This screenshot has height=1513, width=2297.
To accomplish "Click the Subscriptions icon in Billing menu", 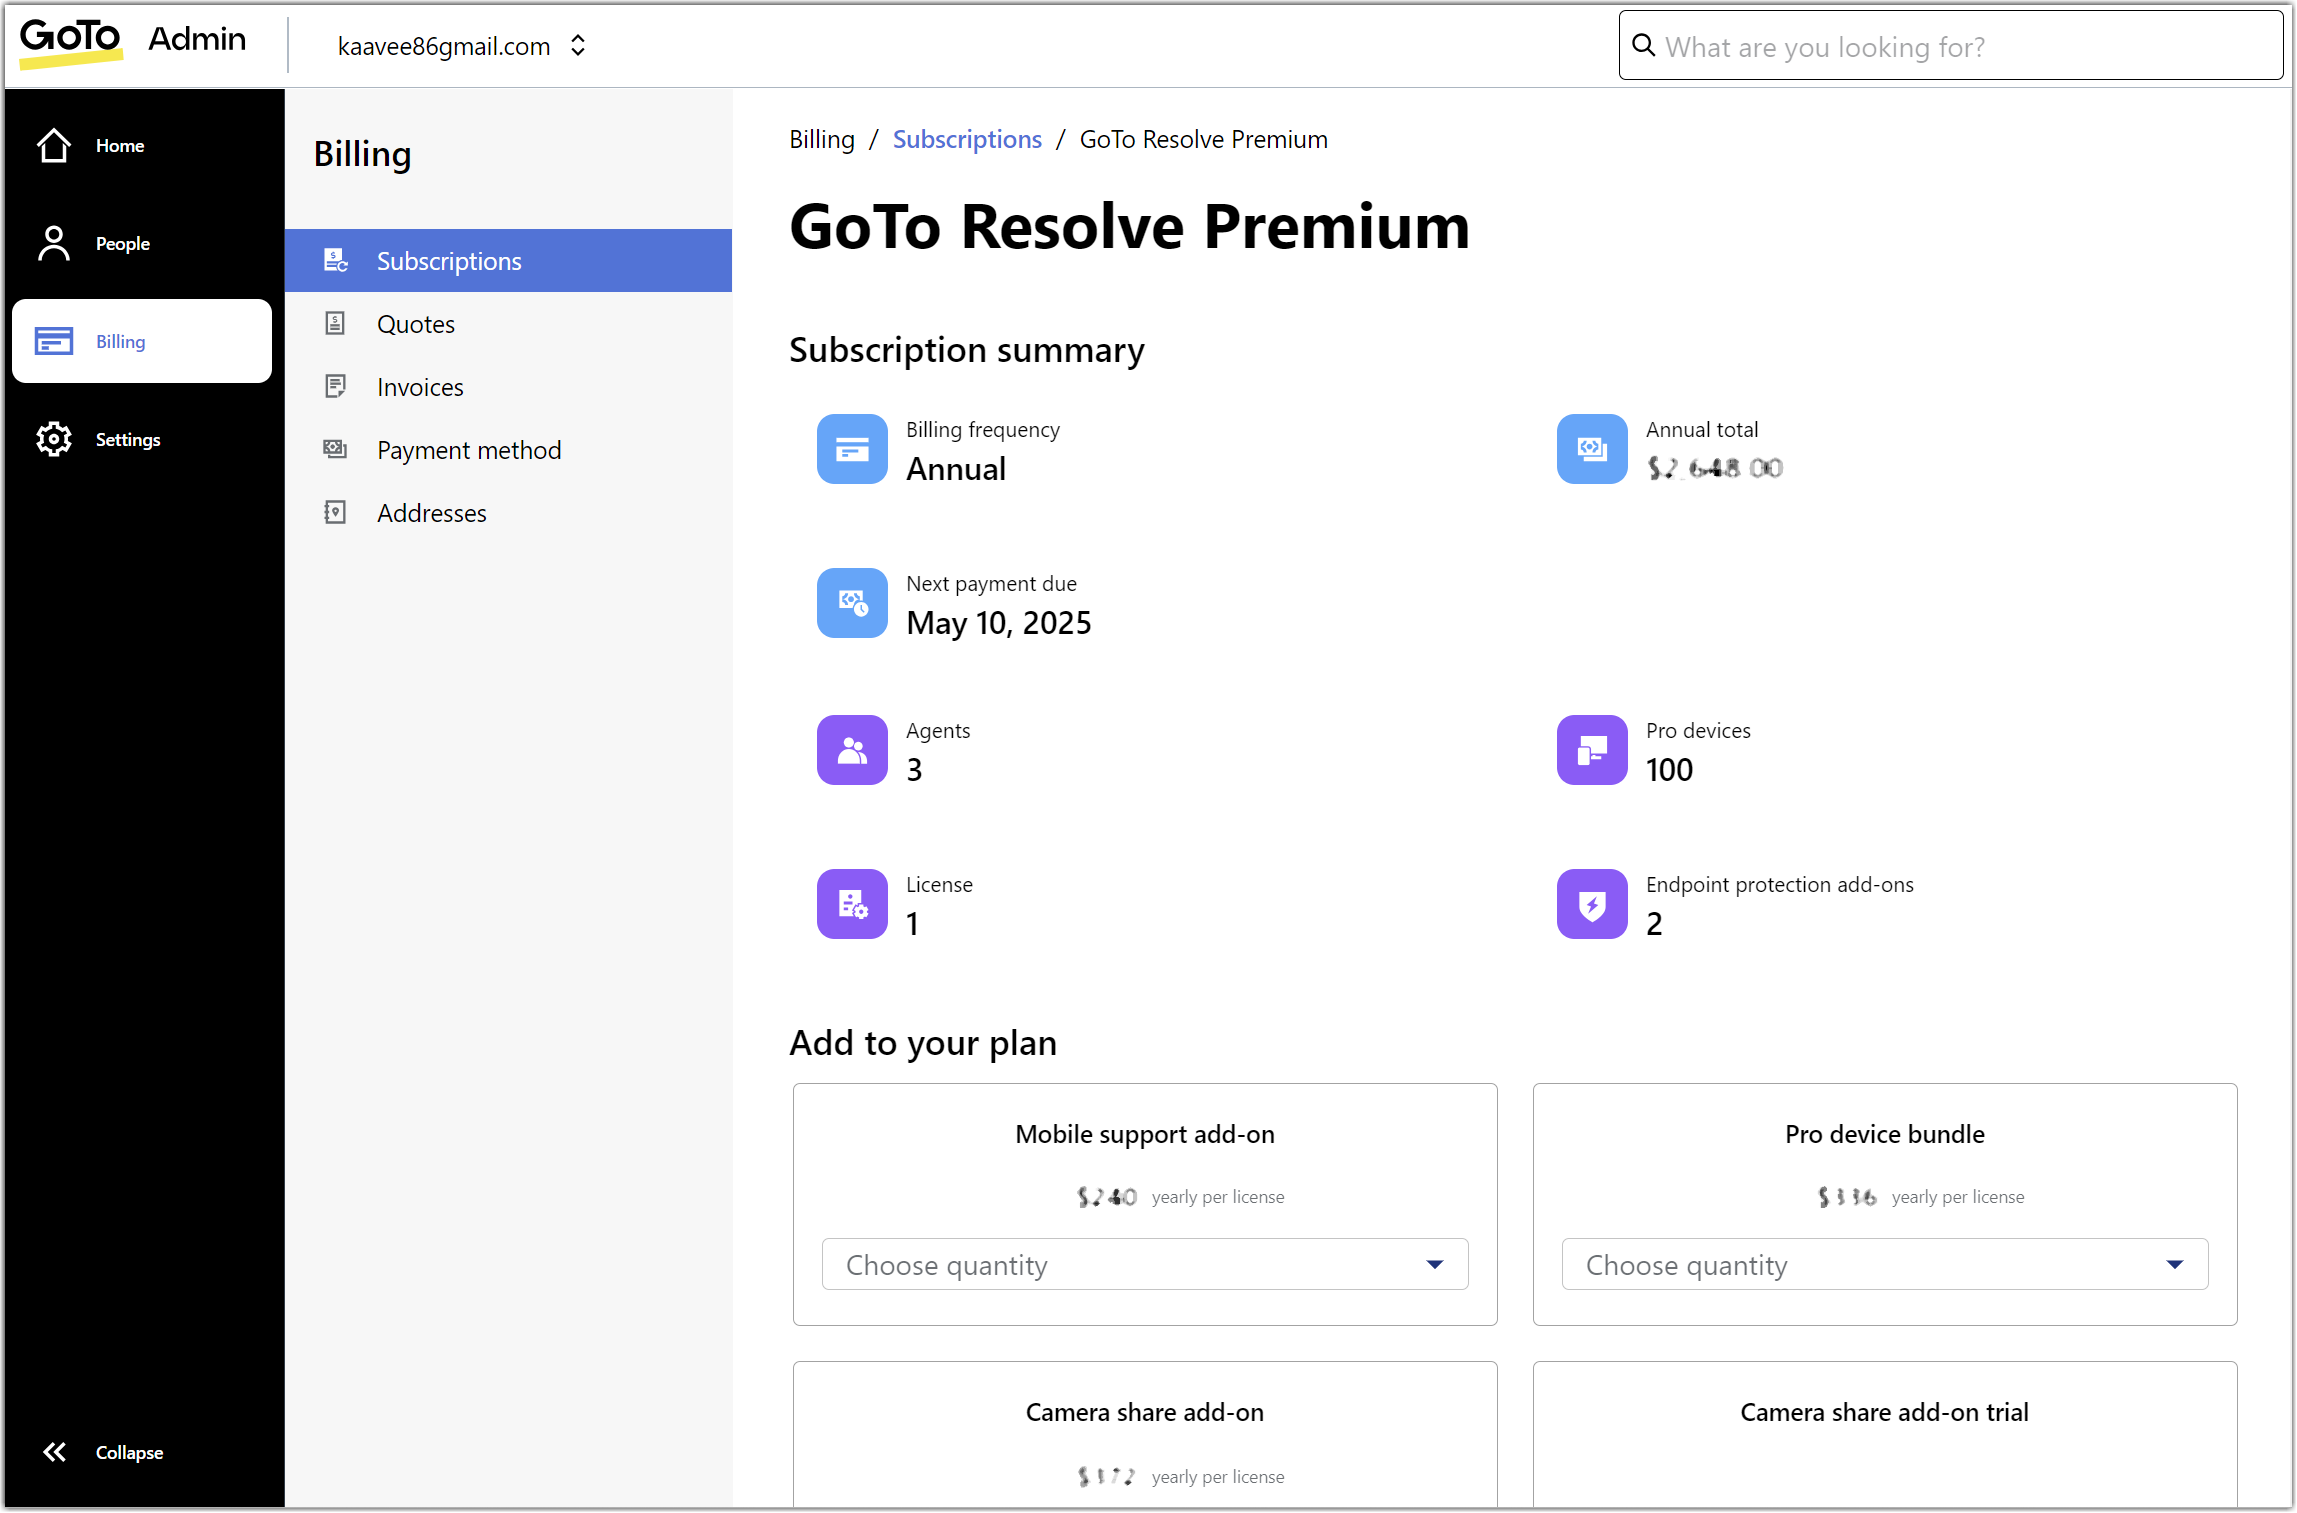I will (335, 260).
